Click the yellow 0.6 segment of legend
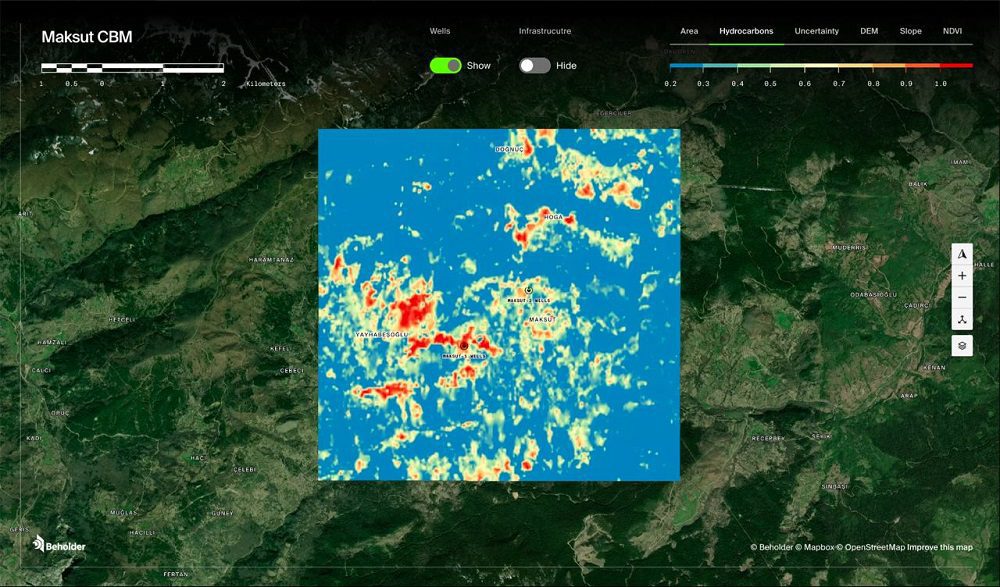Screen dimensions: 1000x587 pos(821,65)
